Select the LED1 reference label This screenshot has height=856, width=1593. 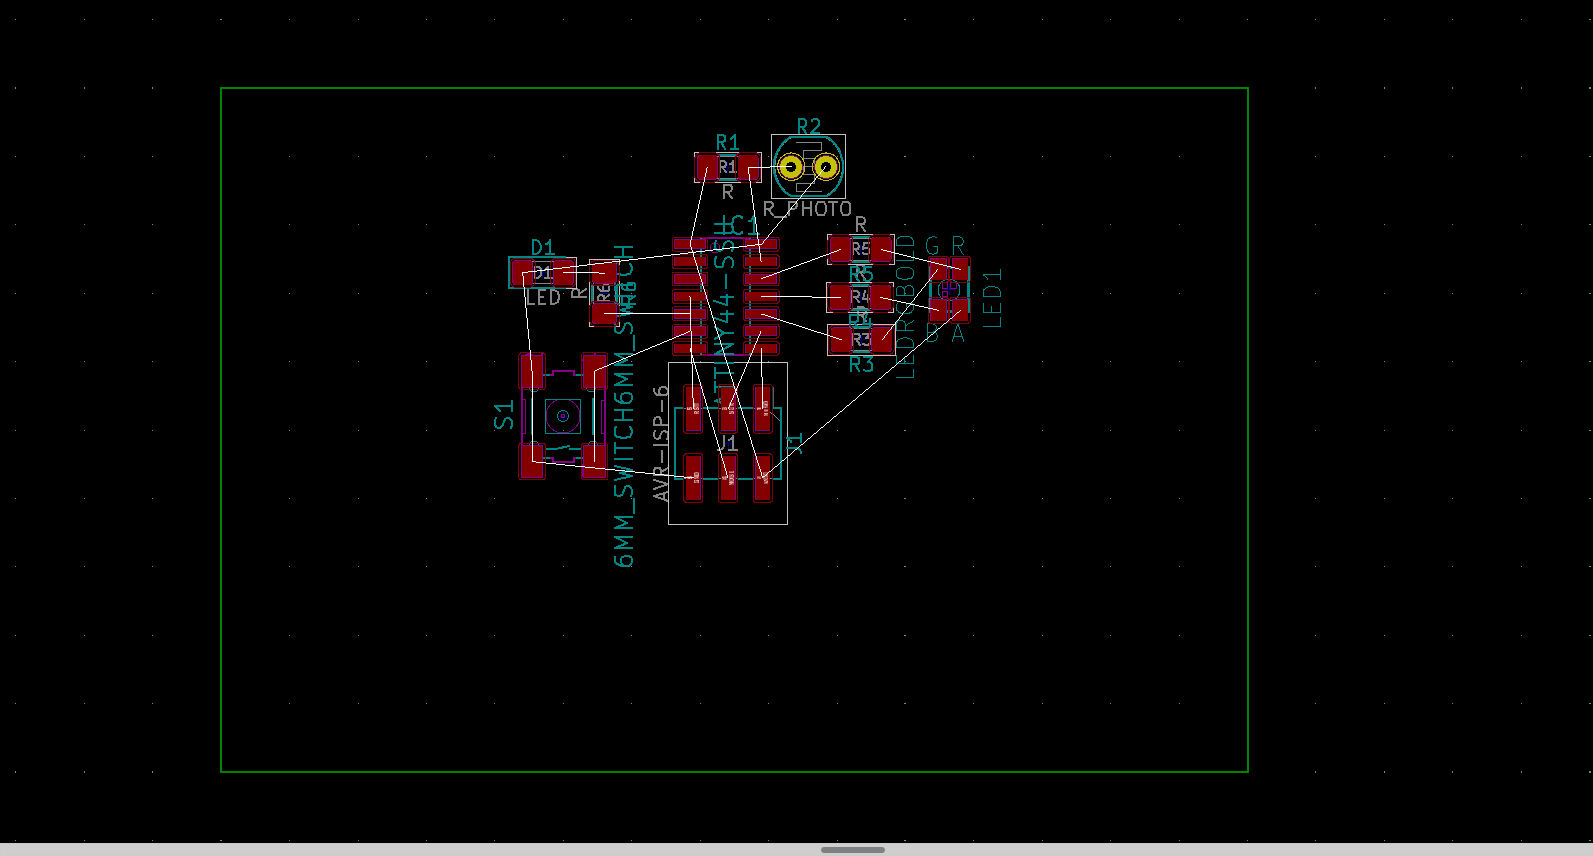point(992,298)
